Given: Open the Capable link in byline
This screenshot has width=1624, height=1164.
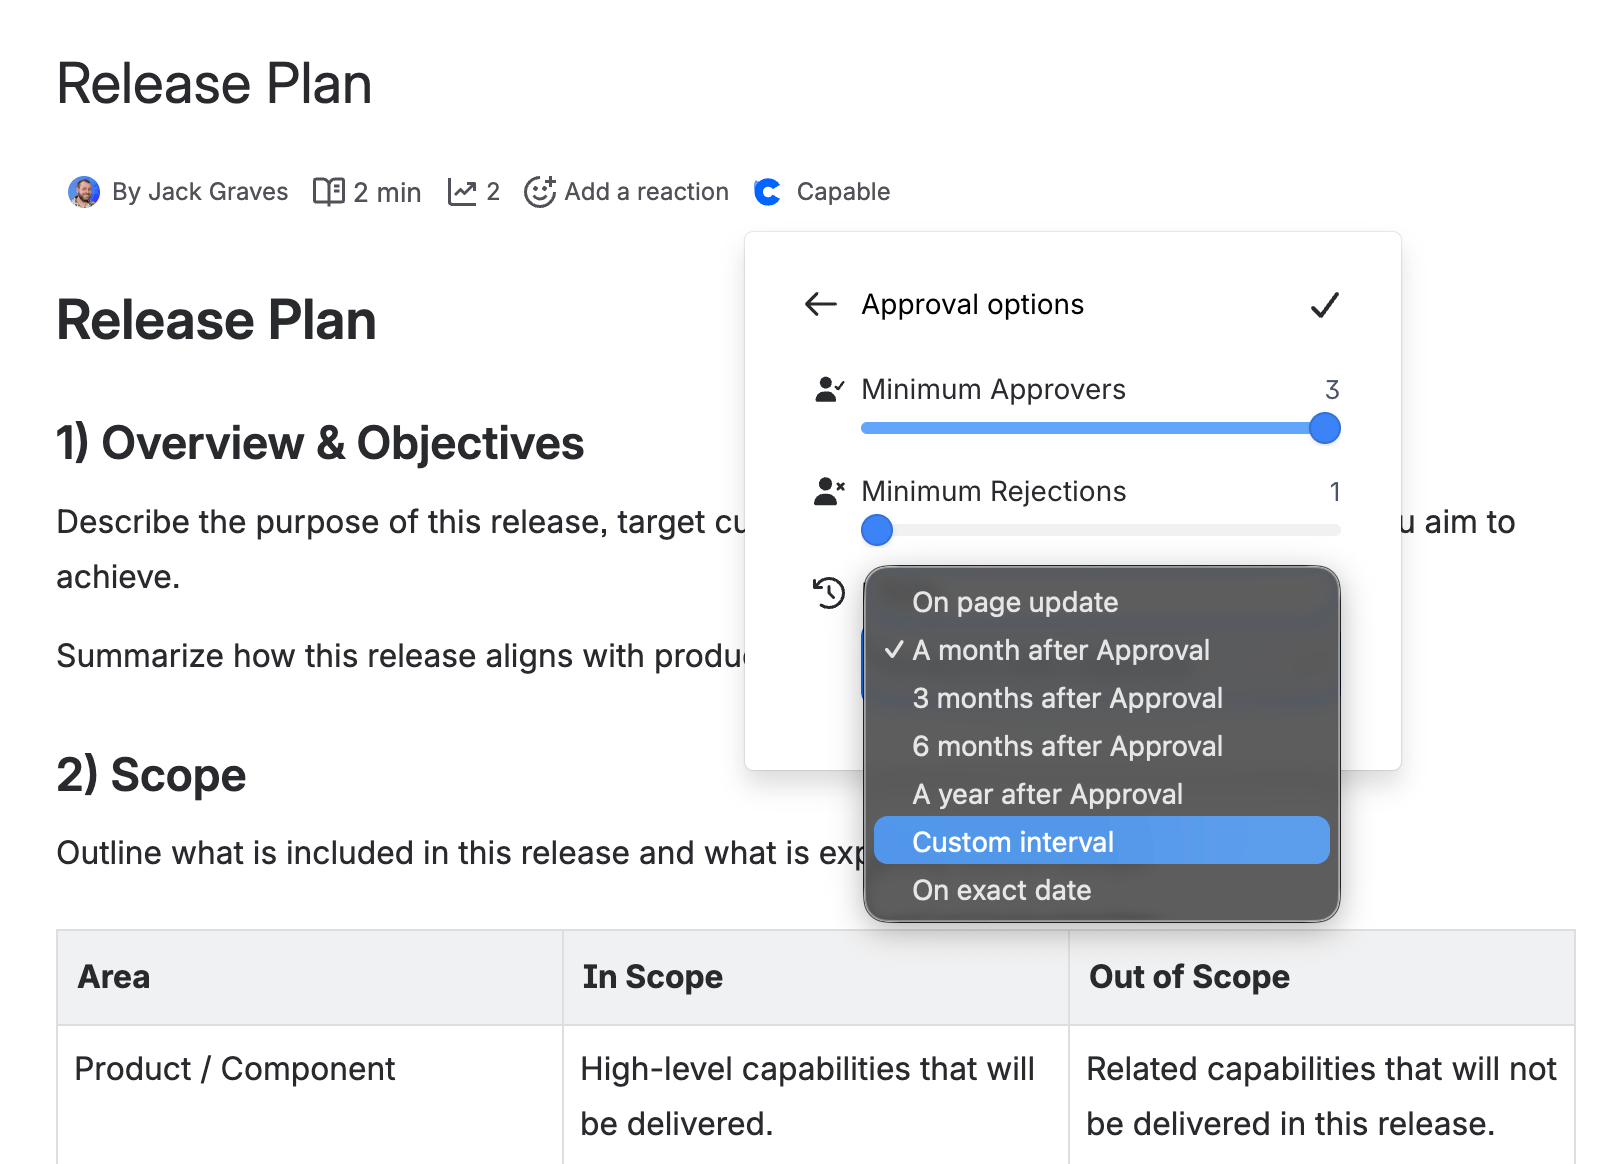Looking at the screenshot, I should coord(843,191).
